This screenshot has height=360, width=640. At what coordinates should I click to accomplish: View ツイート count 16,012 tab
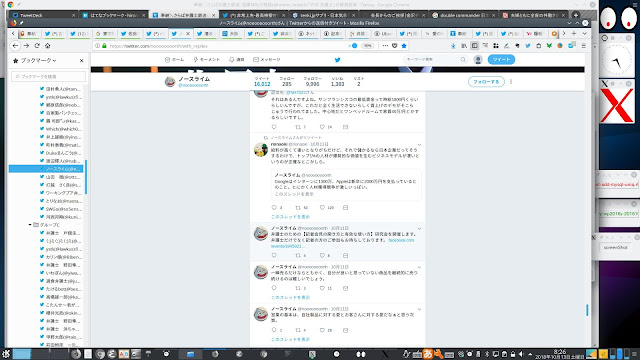tap(262, 82)
